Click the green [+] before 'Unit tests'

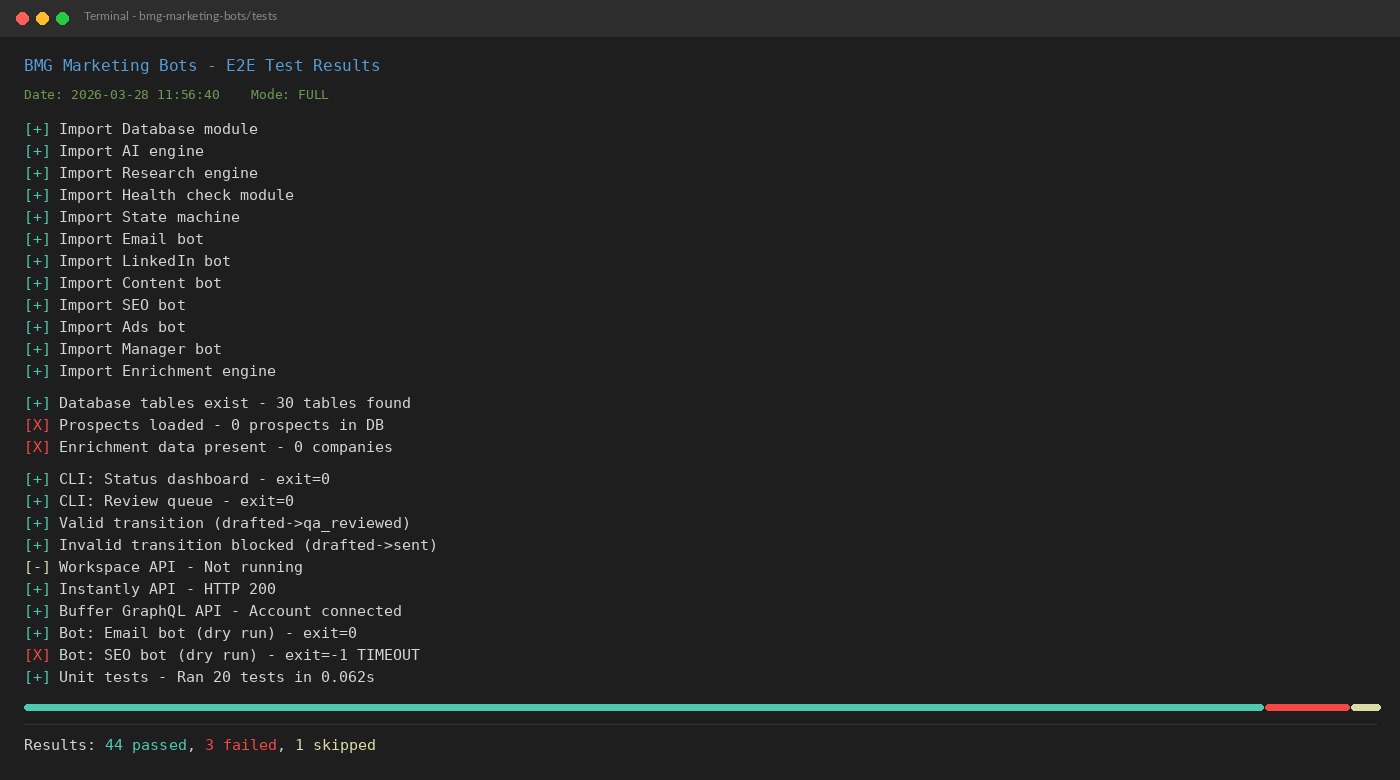pos(37,677)
